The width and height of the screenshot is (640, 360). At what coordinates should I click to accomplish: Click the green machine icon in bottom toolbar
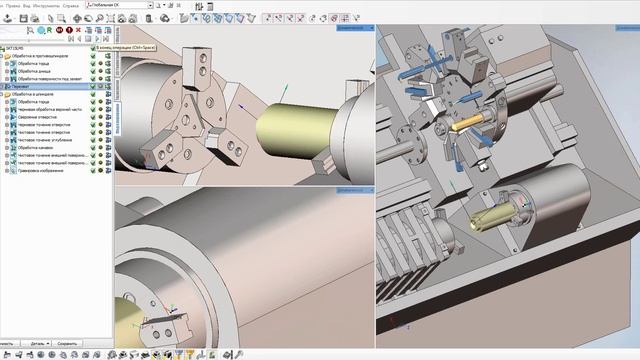(212, 355)
